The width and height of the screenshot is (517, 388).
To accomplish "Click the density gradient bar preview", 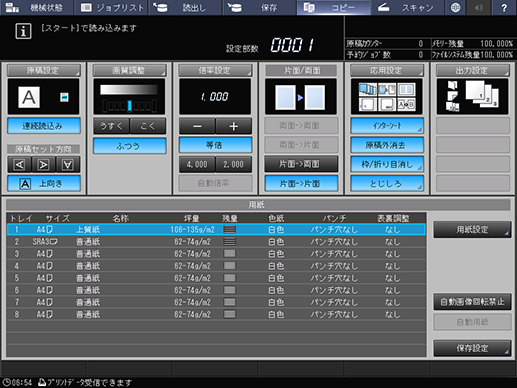I will coord(129,89).
